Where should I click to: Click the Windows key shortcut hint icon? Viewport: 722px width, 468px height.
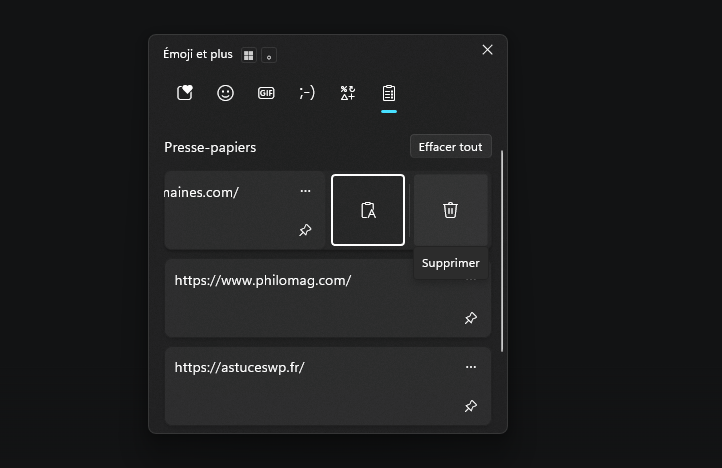249,55
